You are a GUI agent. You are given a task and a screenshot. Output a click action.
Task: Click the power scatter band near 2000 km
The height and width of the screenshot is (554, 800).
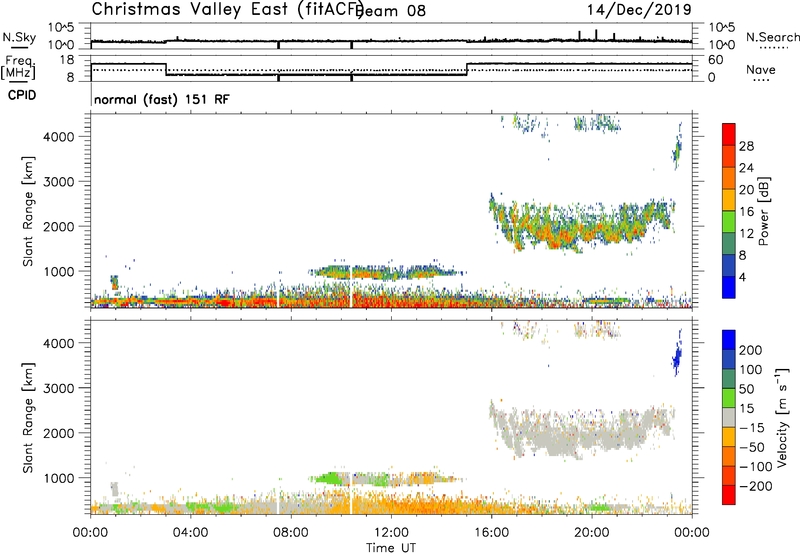(582, 224)
